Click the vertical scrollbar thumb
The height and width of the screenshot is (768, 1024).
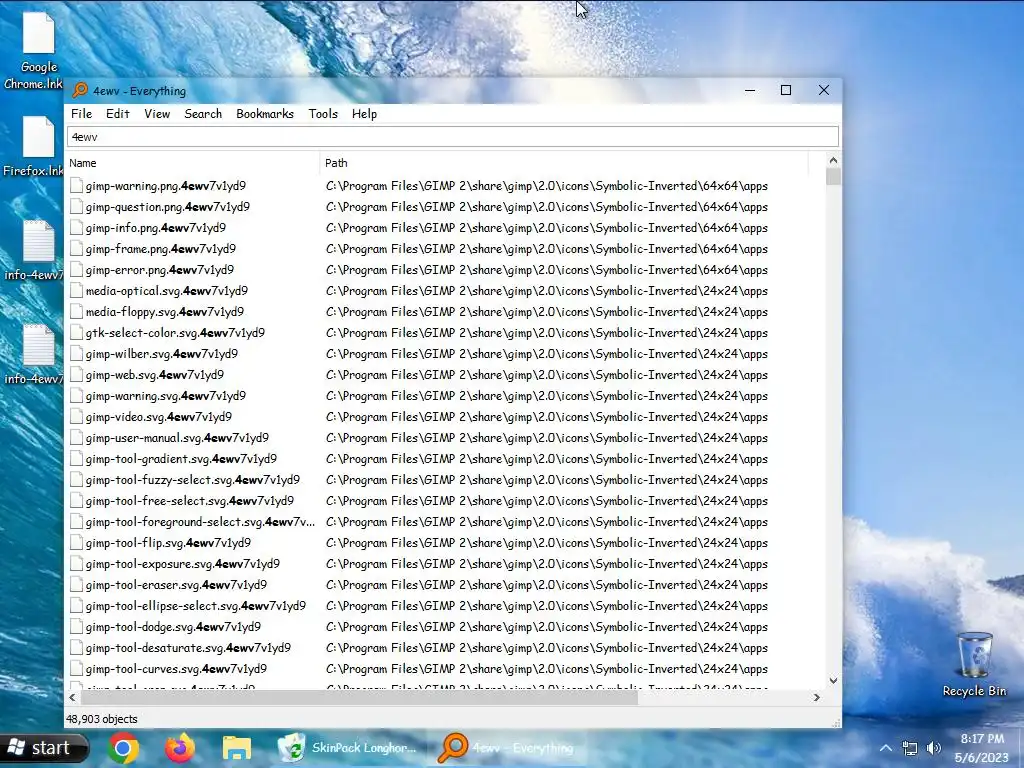[833, 176]
